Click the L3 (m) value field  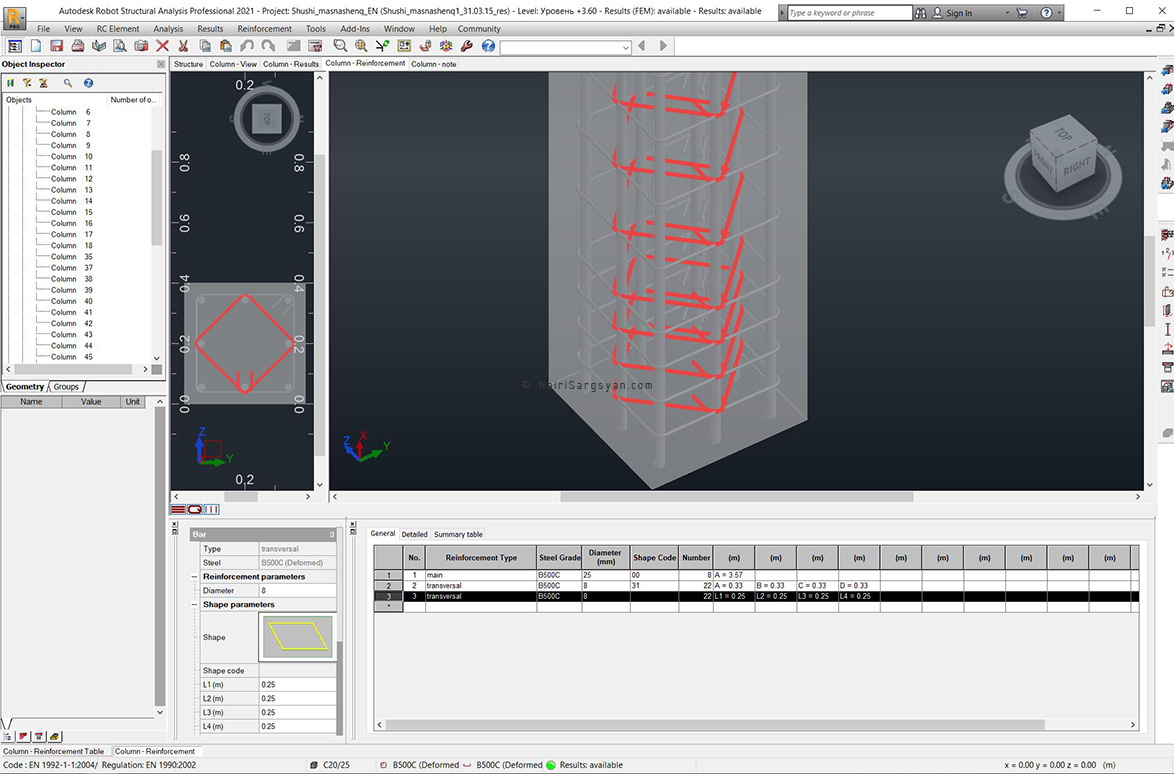297,713
